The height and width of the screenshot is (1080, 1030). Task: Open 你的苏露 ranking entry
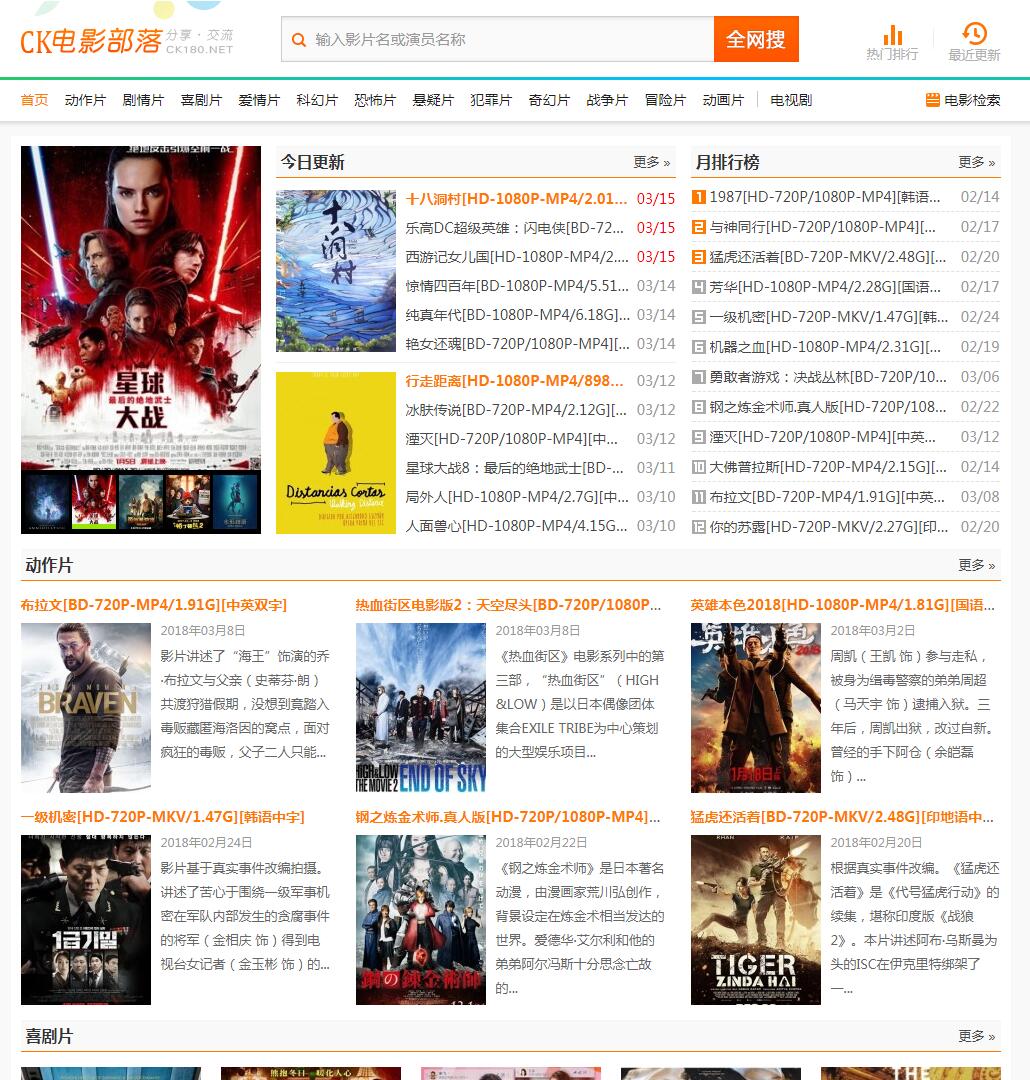pos(829,527)
